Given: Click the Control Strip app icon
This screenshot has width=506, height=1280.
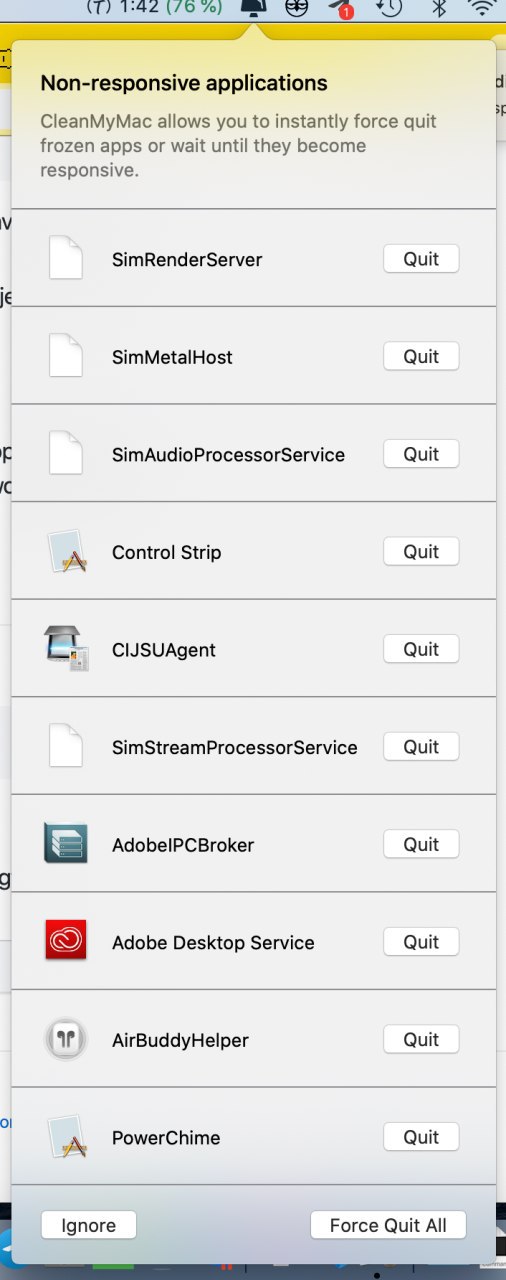Looking at the screenshot, I should [x=66, y=552].
